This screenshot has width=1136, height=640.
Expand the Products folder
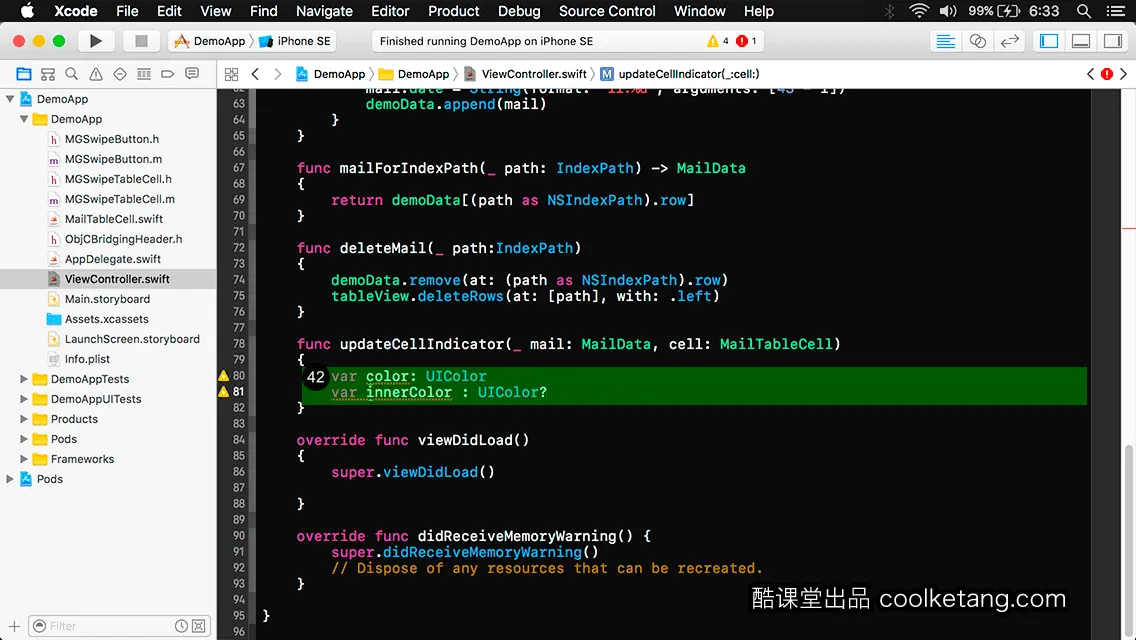[x=24, y=419]
